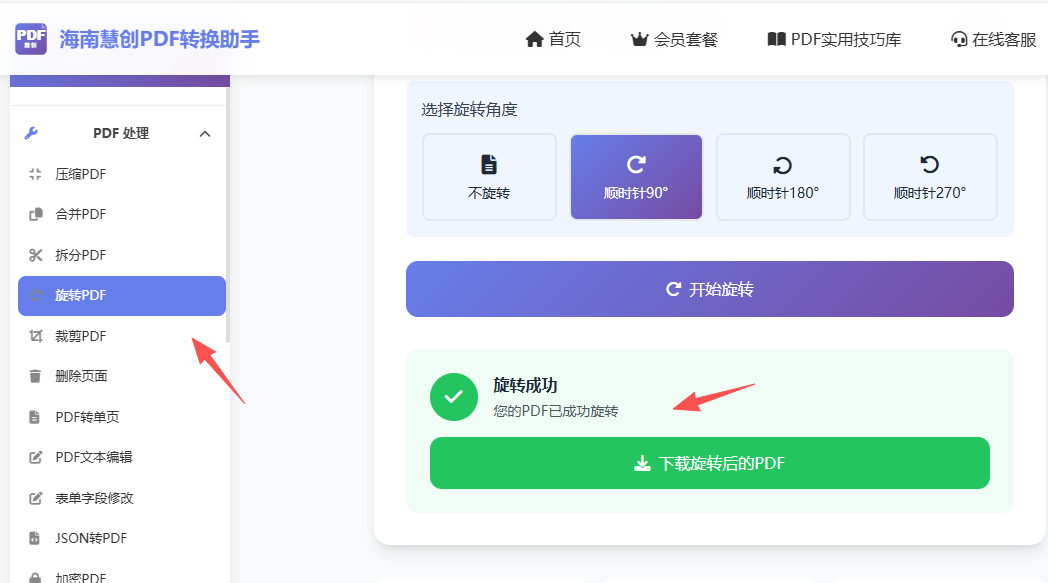Screen dimensions: 1048x583
Task: Click the rotate arrow icon in 顺时针90° card
Action: (636, 164)
